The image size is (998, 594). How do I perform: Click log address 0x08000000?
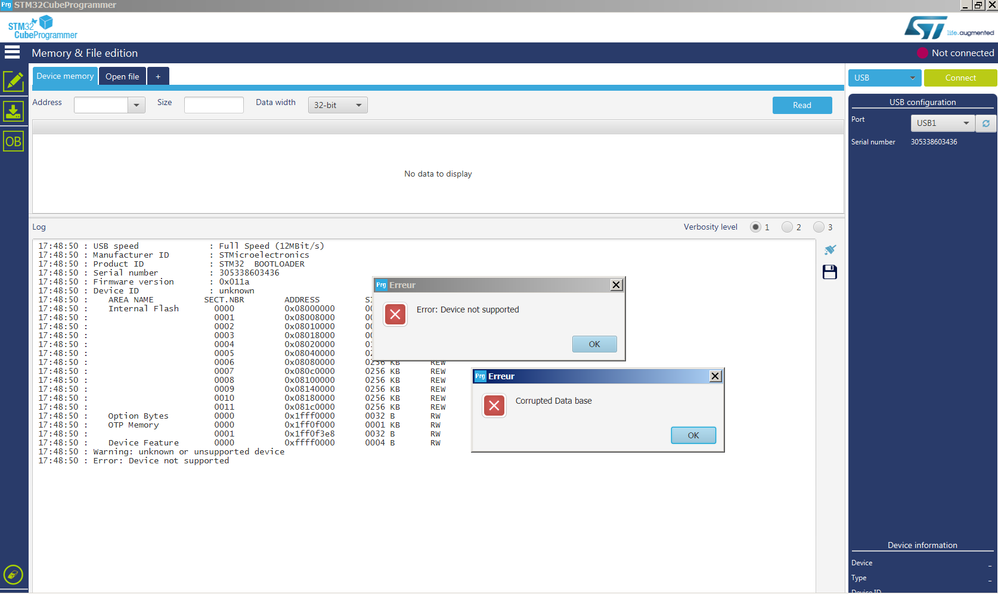(x=309, y=309)
